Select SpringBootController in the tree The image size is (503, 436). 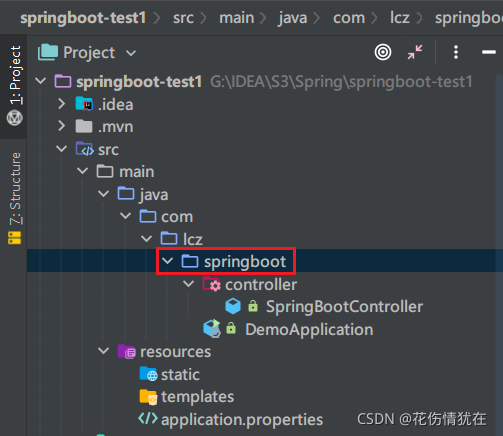344,307
